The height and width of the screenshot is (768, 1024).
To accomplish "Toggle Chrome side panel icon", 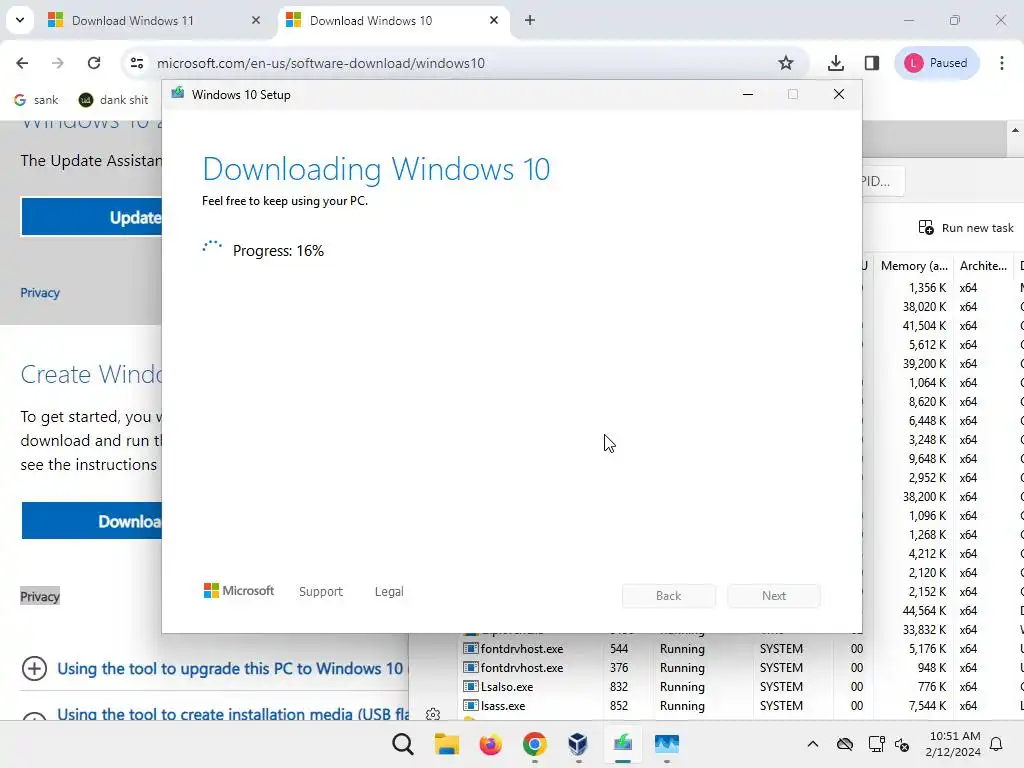I will click(872, 63).
